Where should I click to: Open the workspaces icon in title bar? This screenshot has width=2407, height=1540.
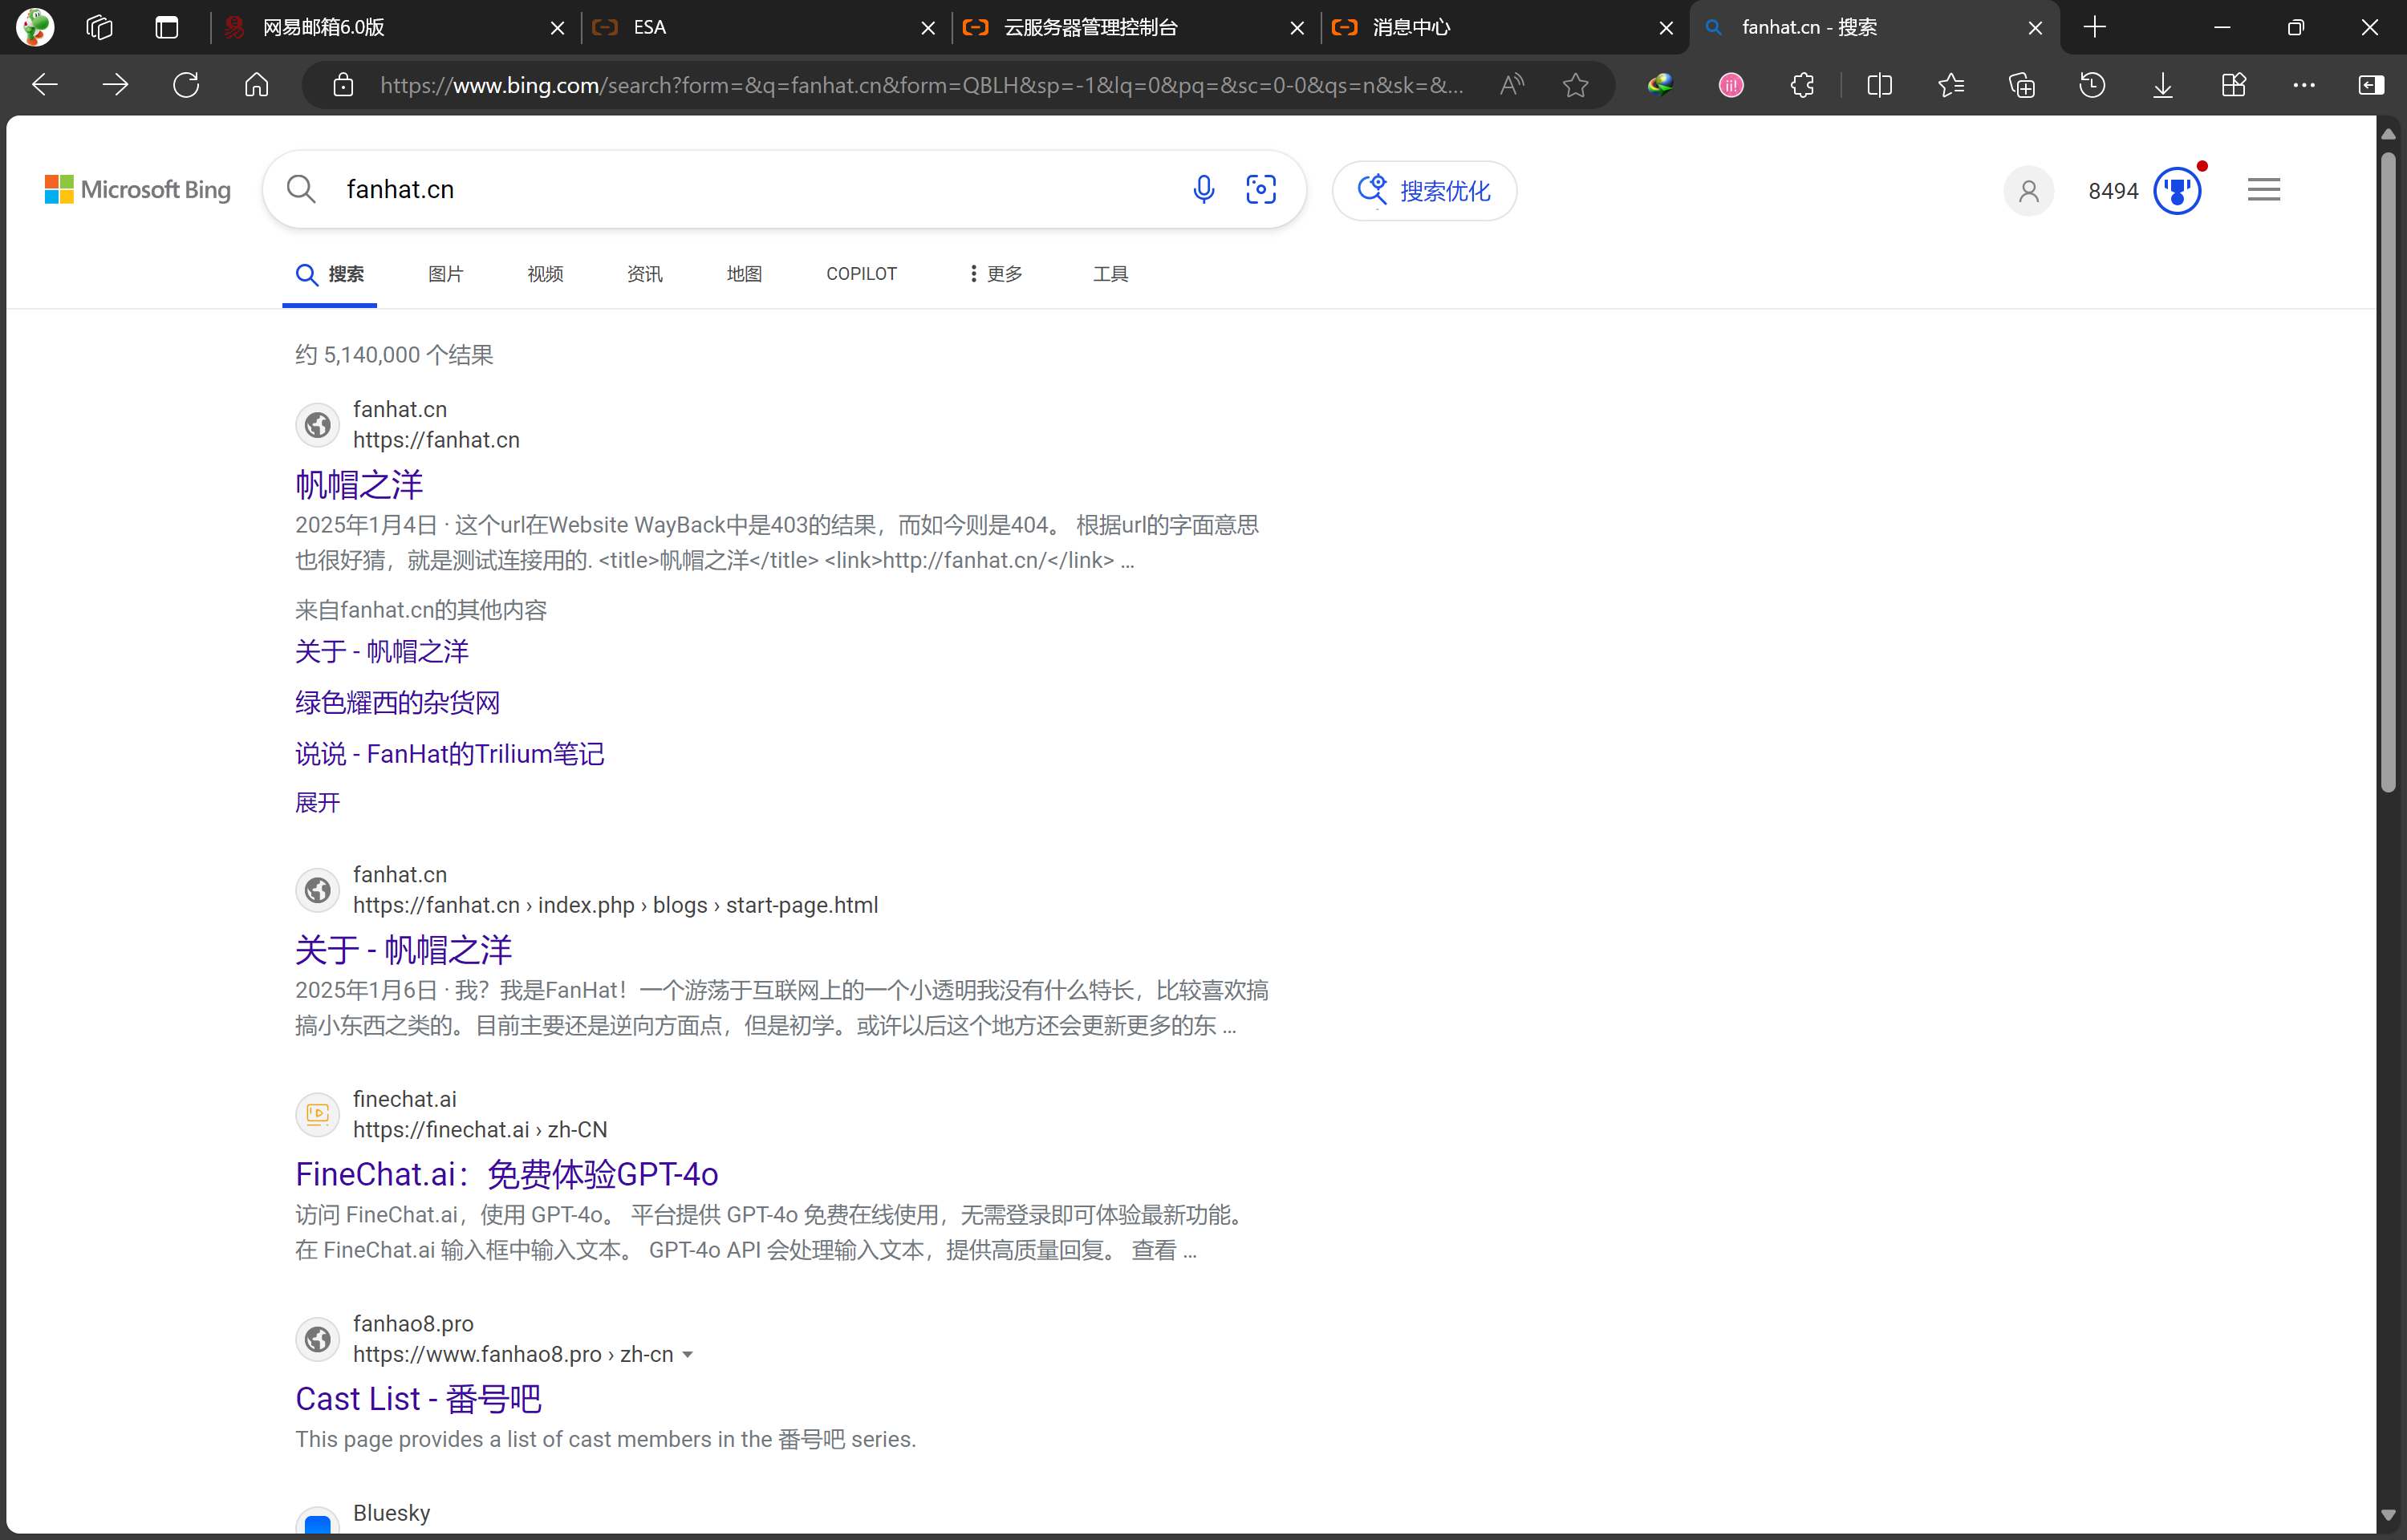pos(99,27)
